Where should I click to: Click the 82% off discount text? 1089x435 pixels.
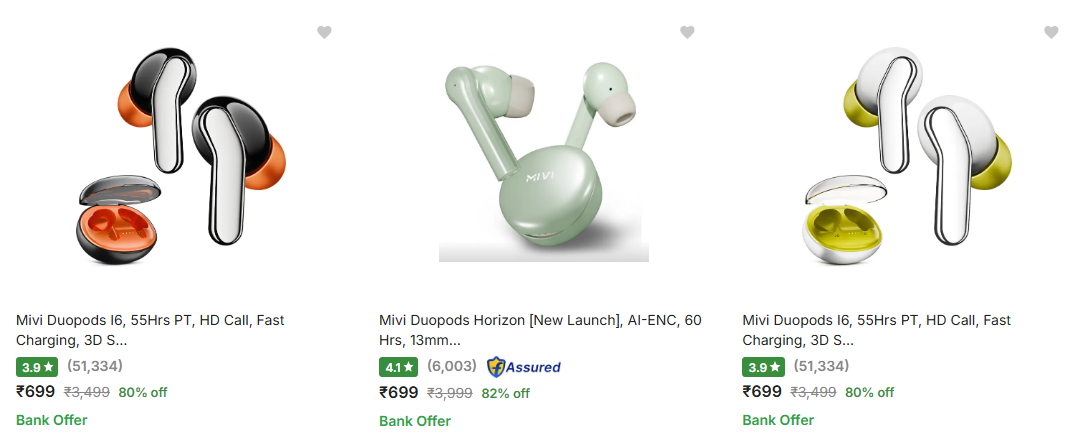(505, 393)
